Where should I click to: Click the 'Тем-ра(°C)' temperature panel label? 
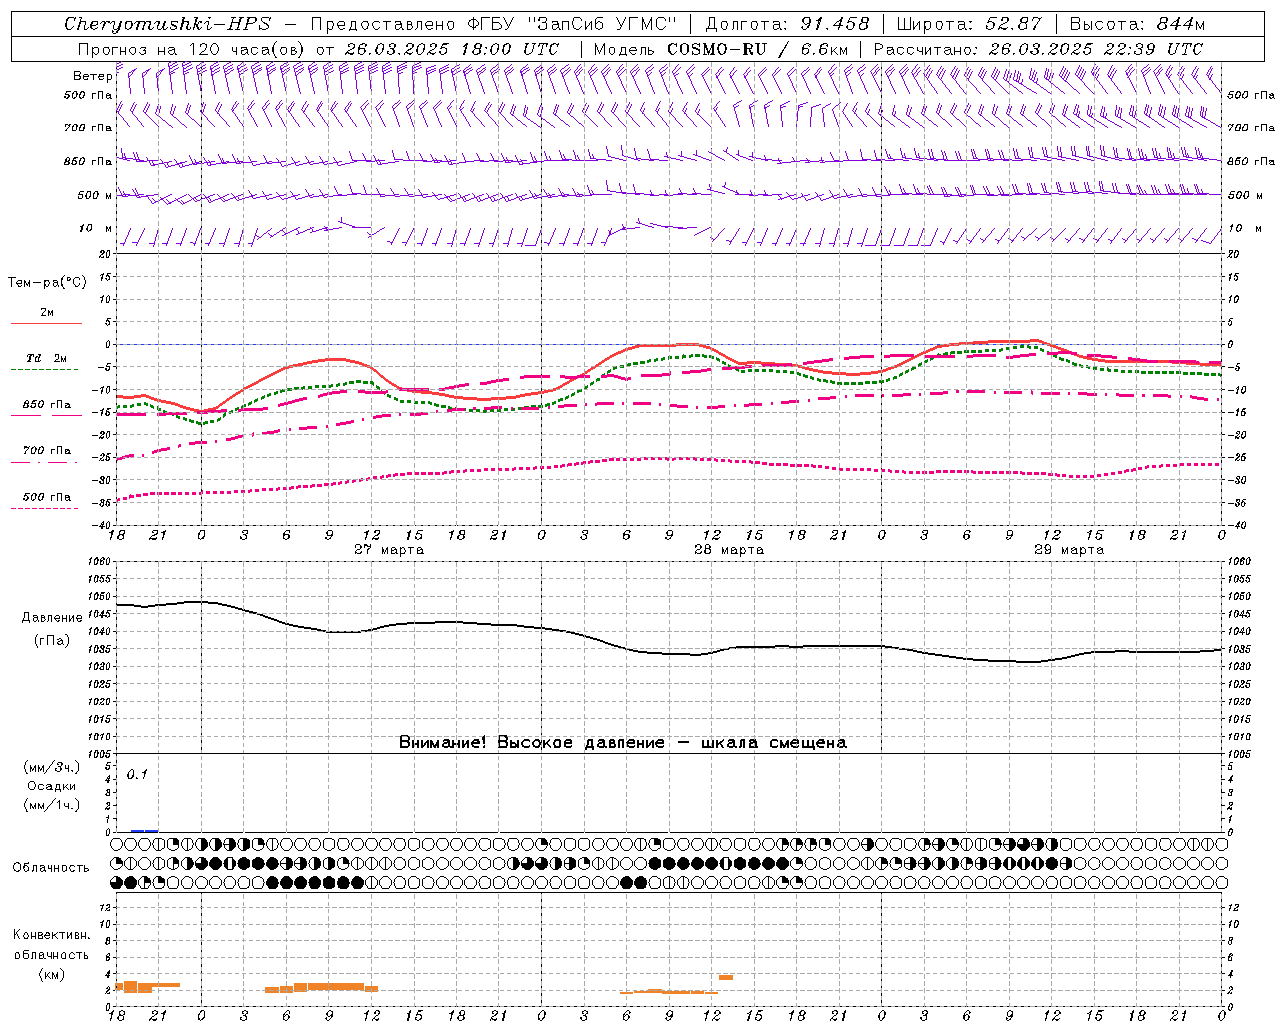pos(47,283)
